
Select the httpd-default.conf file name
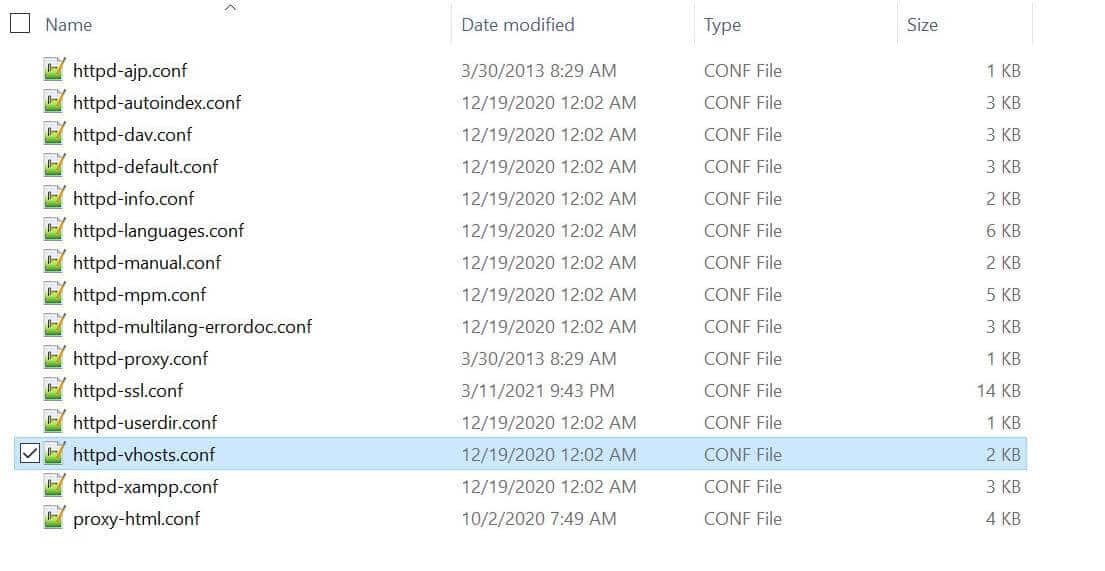[x=145, y=166]
